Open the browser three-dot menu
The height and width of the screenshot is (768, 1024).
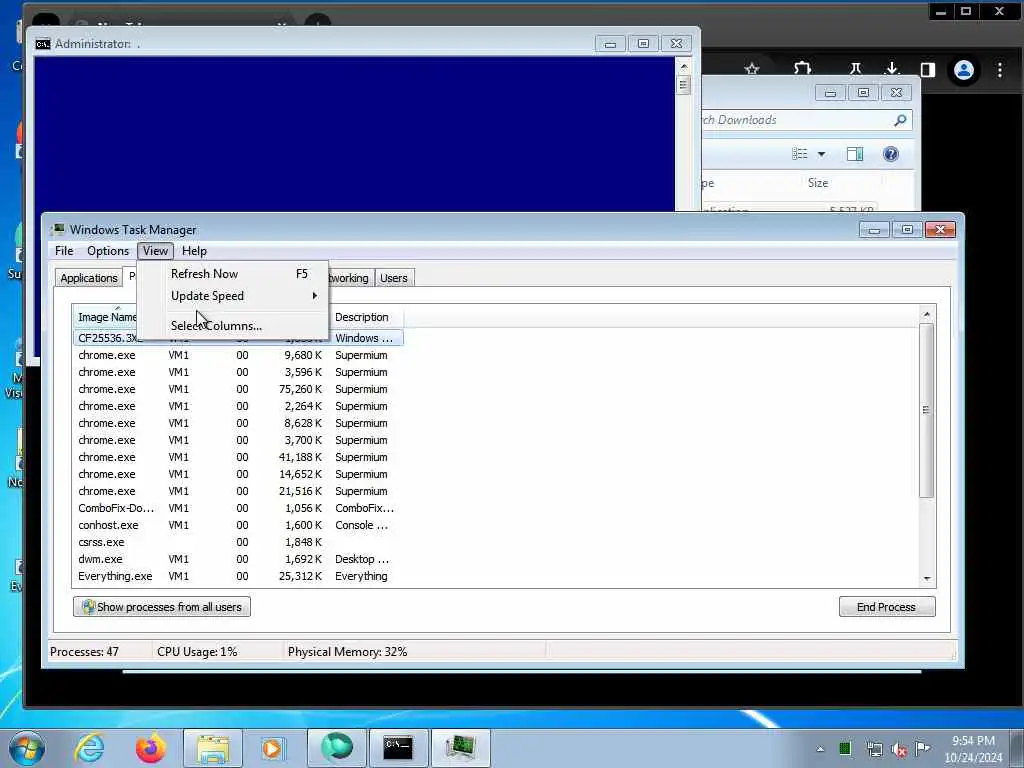coord(1000,70)
